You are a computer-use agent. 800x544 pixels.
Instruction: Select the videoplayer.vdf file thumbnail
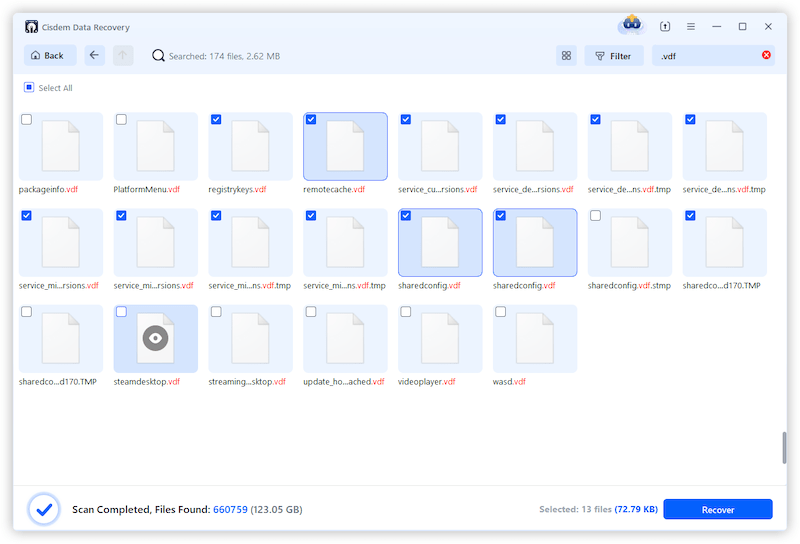point(440,339)
